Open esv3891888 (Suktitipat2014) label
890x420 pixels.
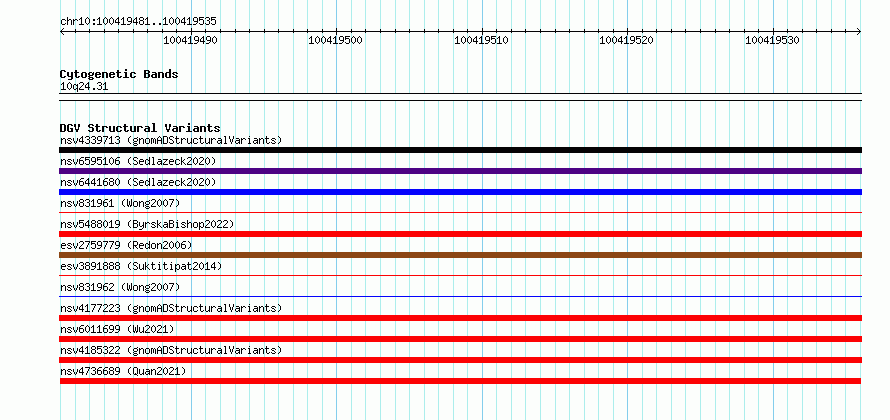click(141, 266)
